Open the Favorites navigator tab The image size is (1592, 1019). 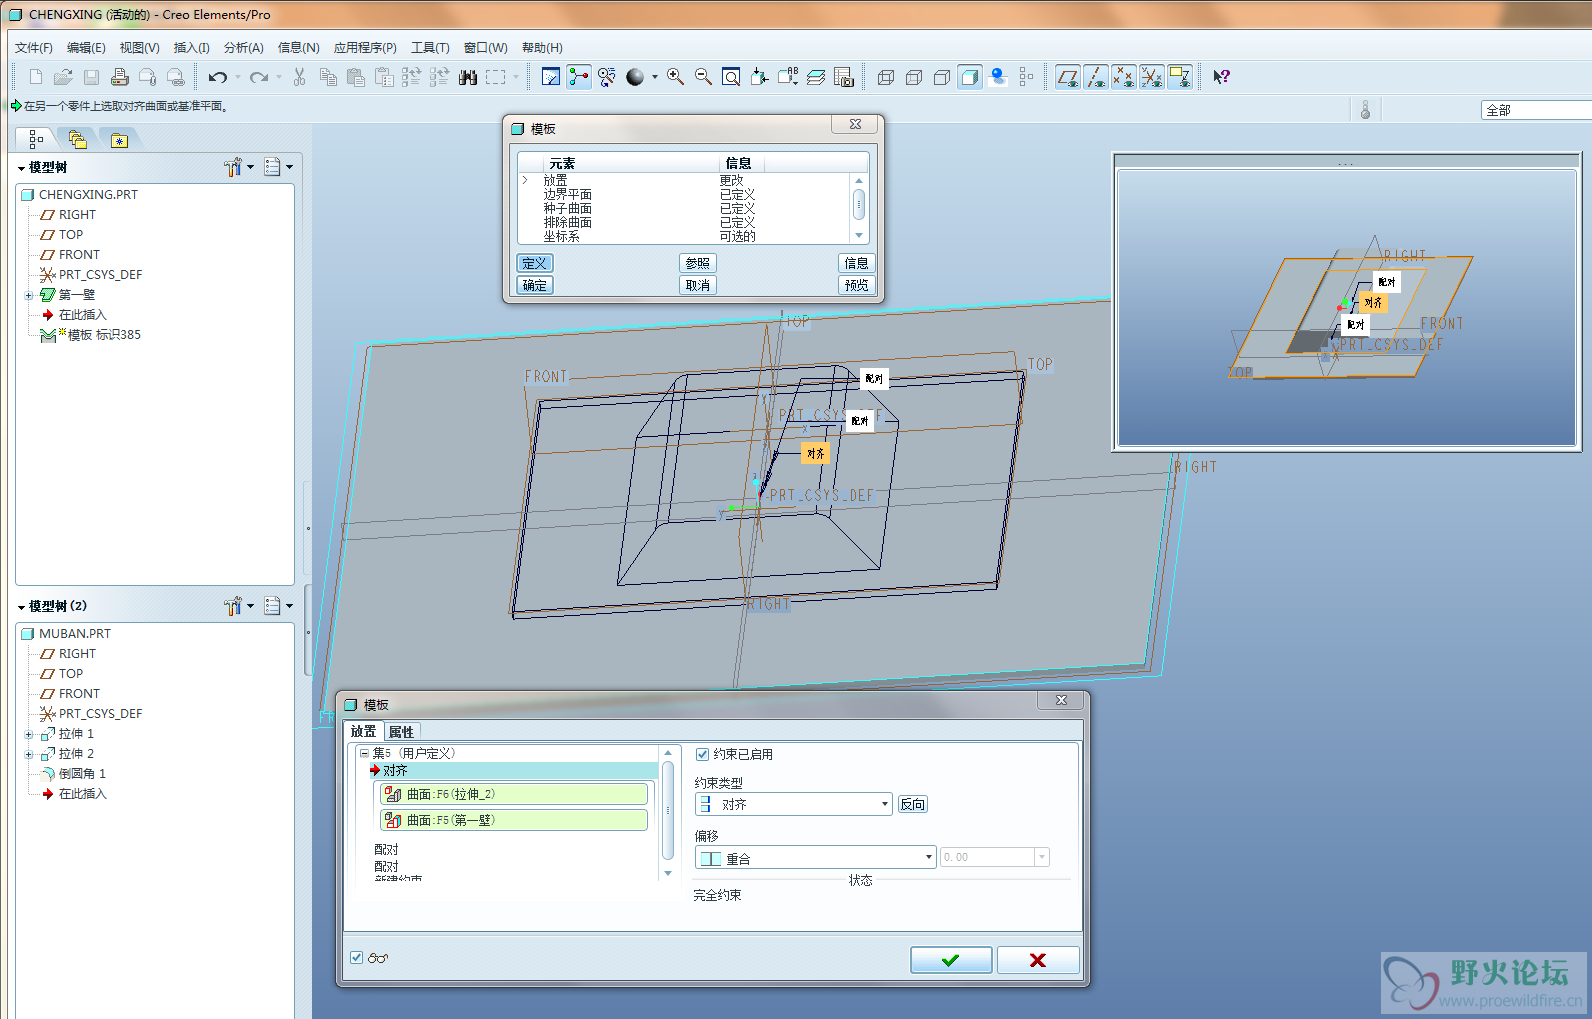pyautogui.click(x=119, y=140)
